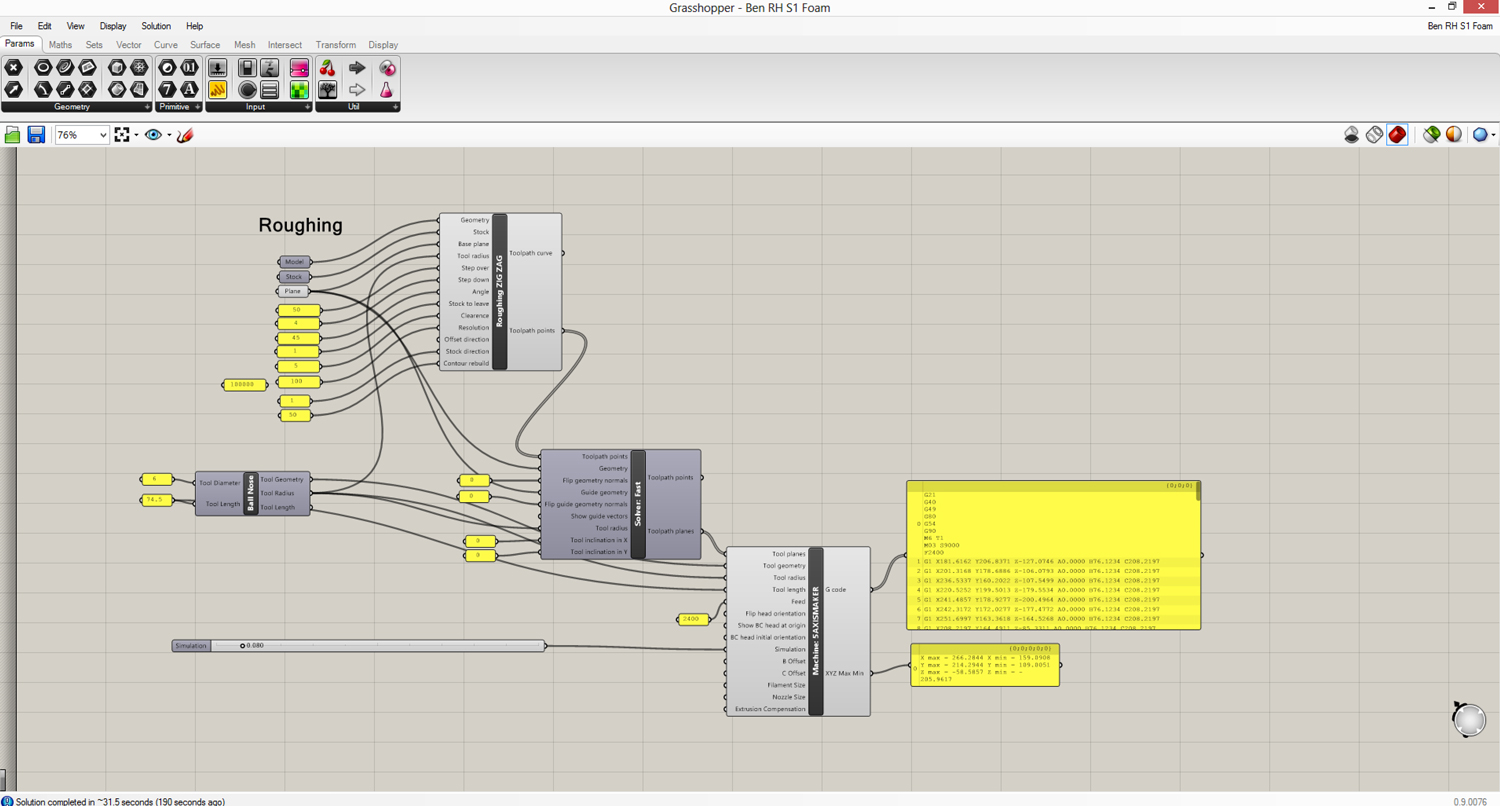The image size is (1500, 806).
Task: Select the Point parameter icon
Action: [13, 67]
